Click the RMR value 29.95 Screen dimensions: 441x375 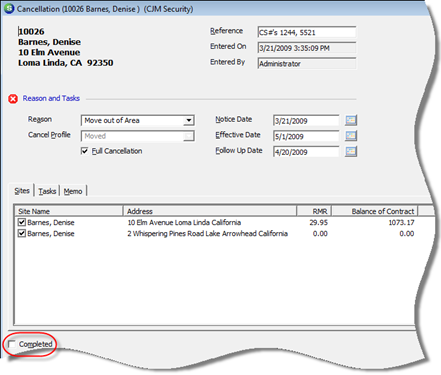(318, 222)
